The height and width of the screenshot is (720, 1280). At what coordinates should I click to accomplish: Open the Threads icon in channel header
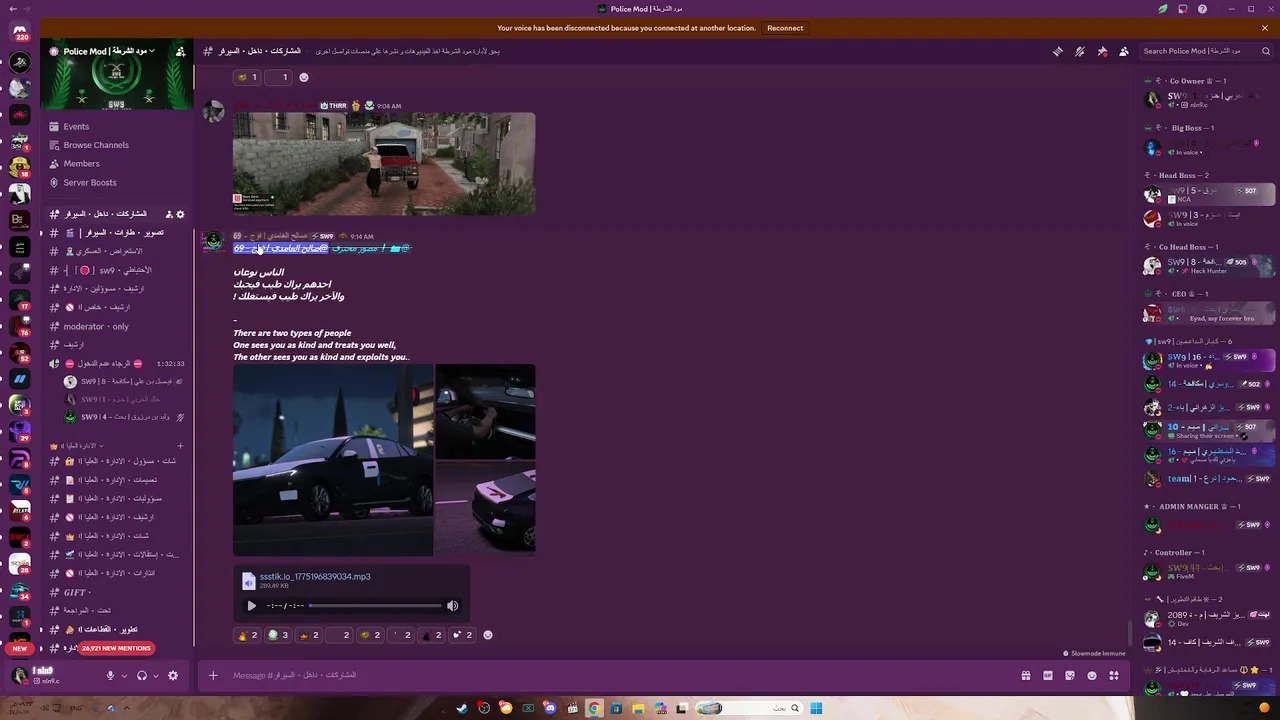pyautogui.click(x=1058, y=51)
